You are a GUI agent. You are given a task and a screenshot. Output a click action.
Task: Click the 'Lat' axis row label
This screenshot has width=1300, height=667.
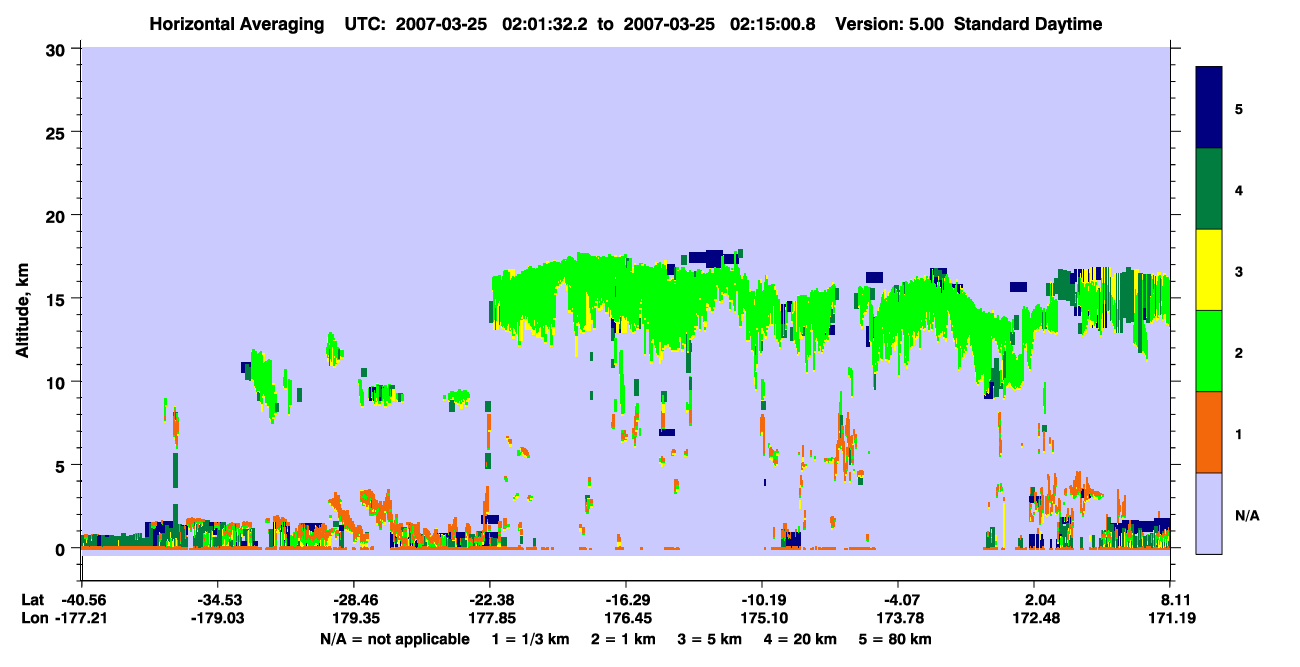[31, 600]
